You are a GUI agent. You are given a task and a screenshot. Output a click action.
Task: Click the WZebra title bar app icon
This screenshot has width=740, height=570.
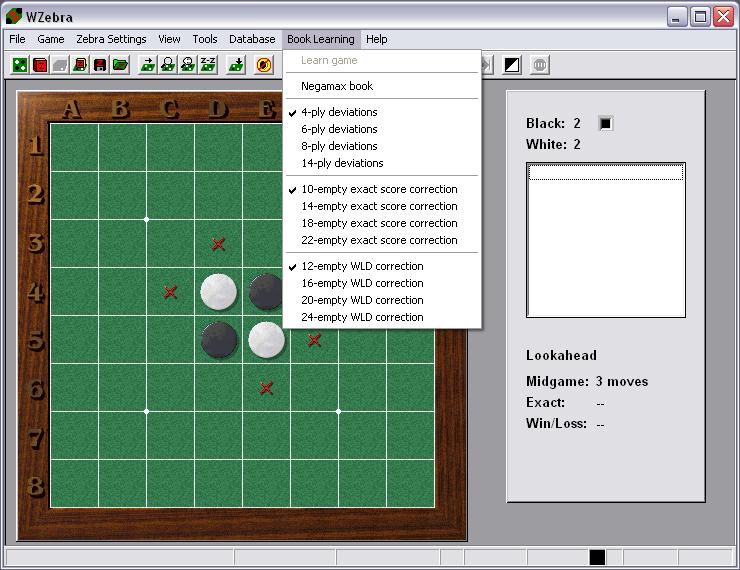pos(14,17)
